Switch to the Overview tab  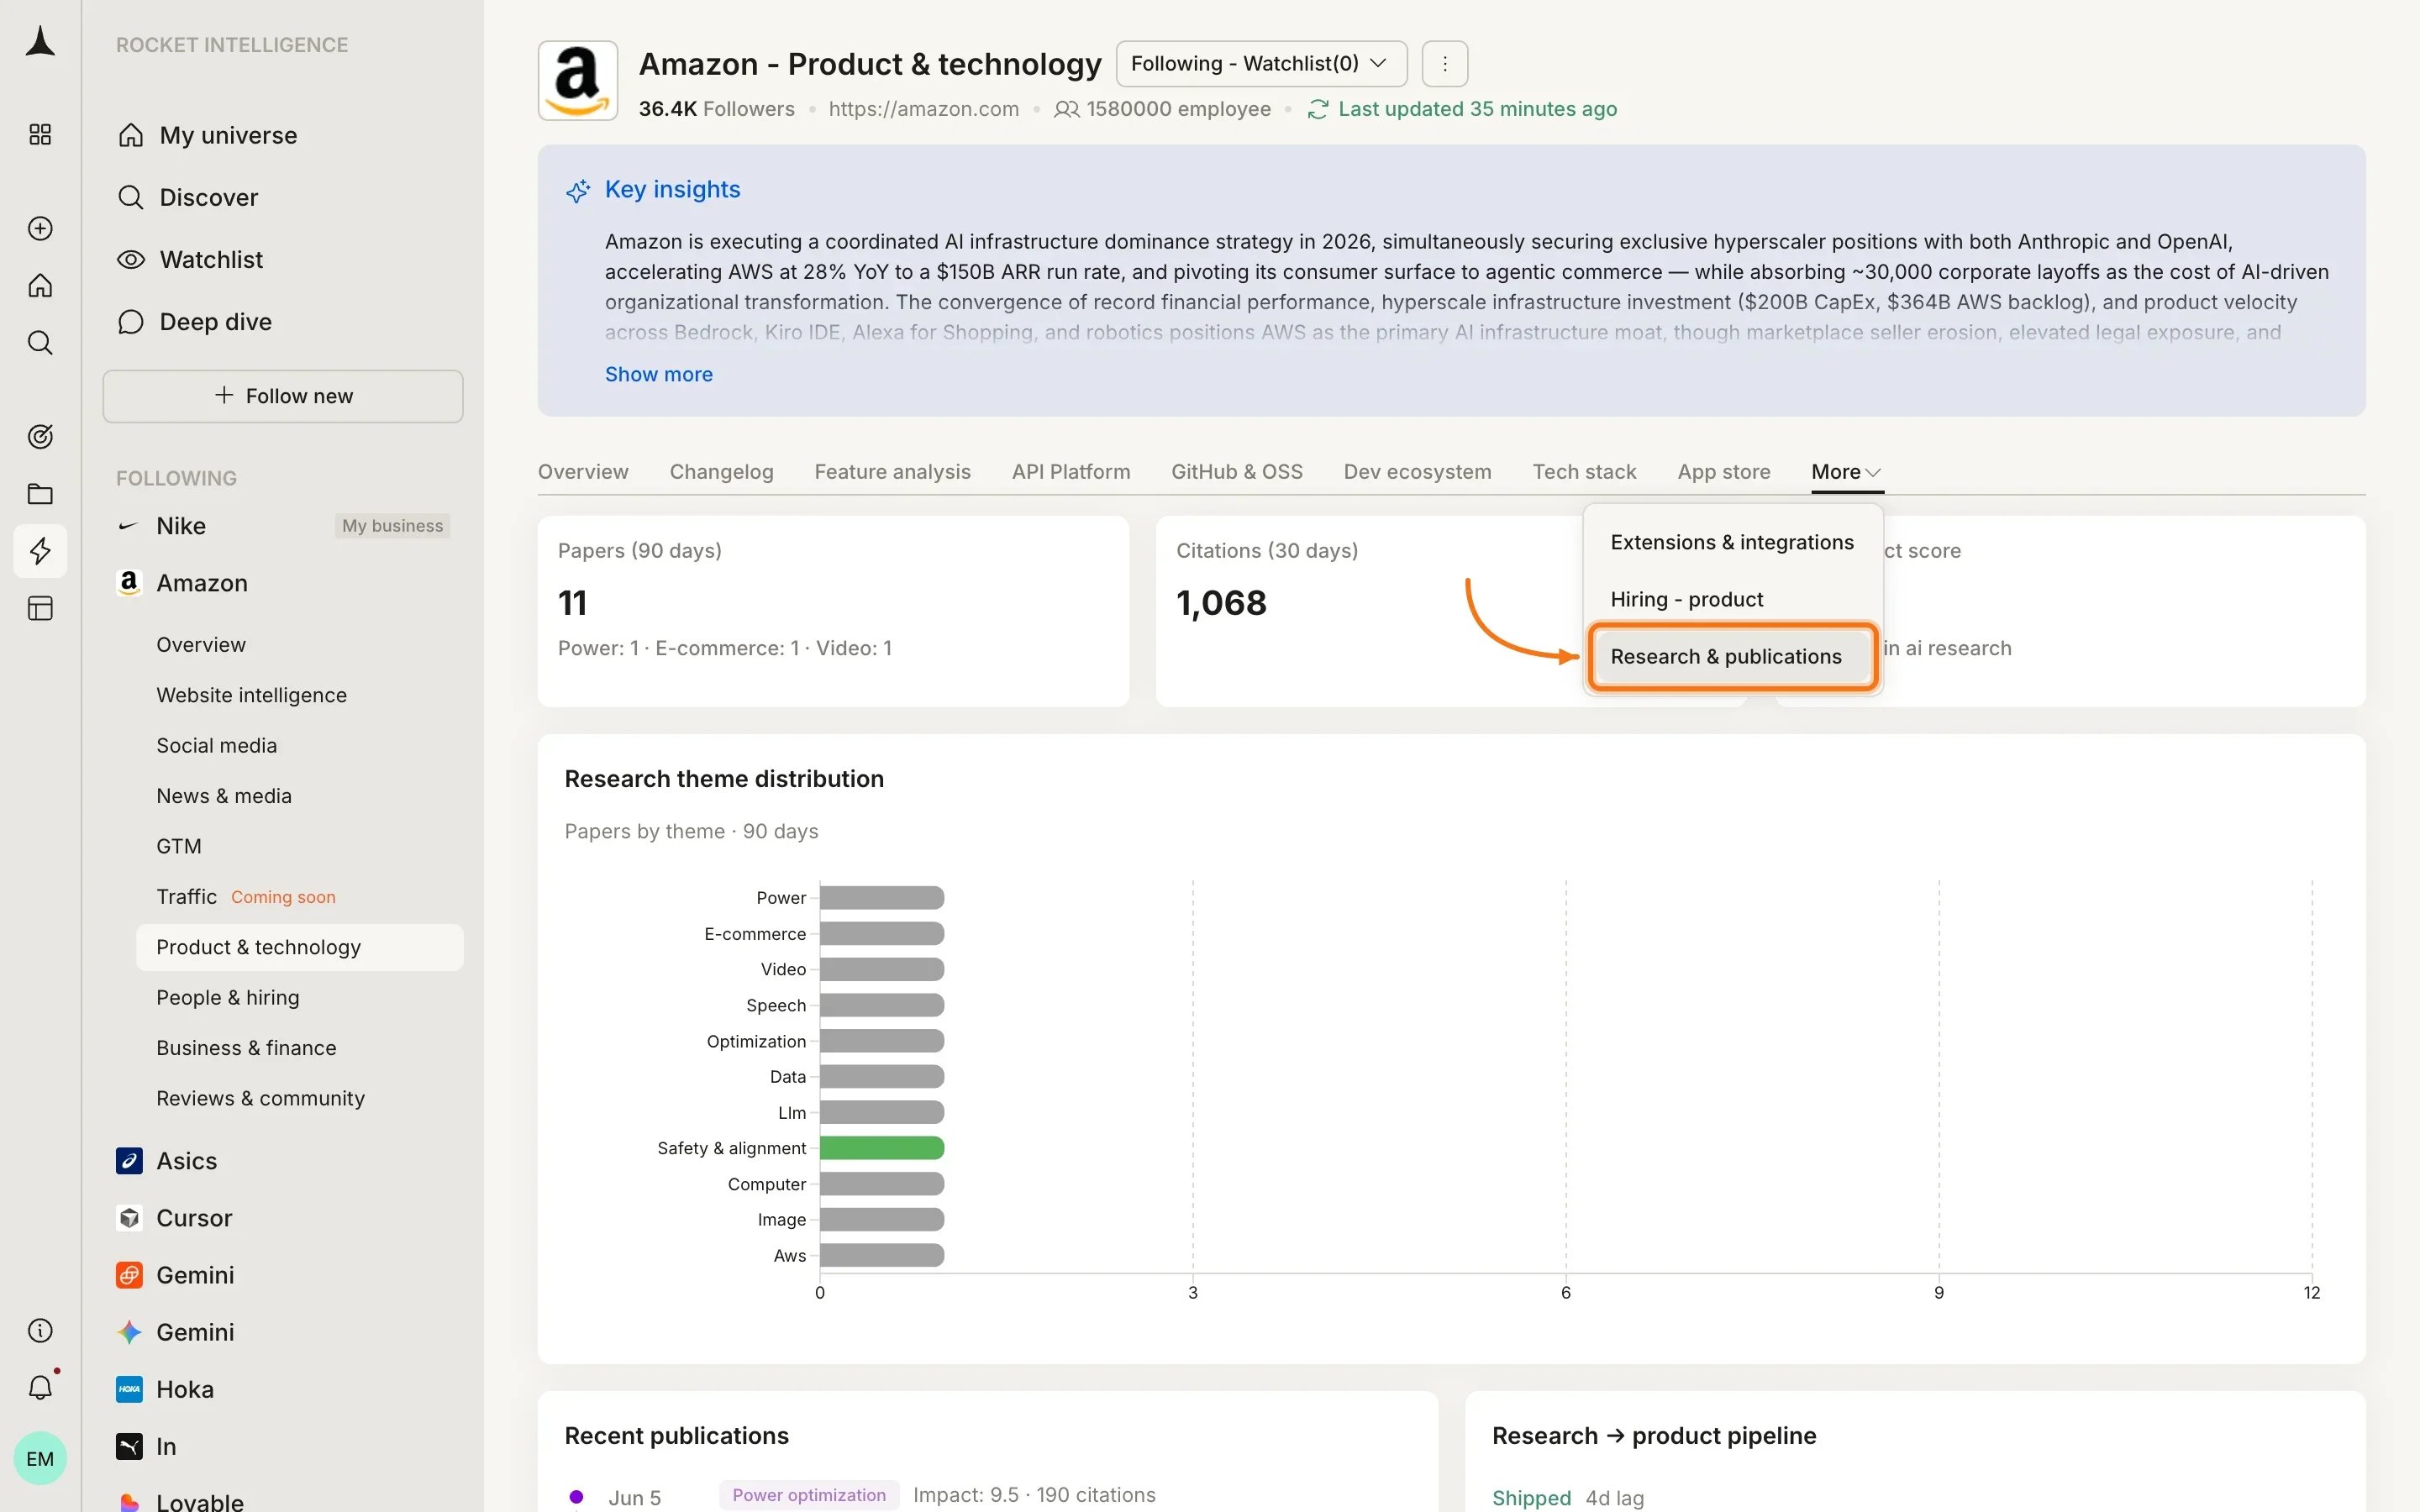583,472
